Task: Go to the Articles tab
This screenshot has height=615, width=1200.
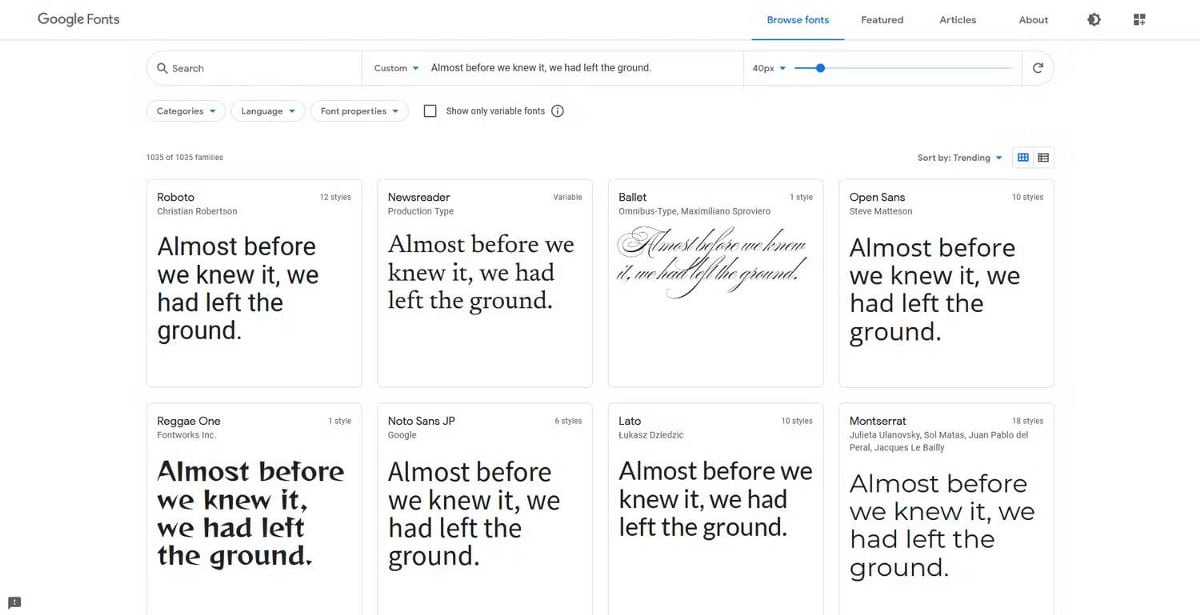Action: point(957,20)
